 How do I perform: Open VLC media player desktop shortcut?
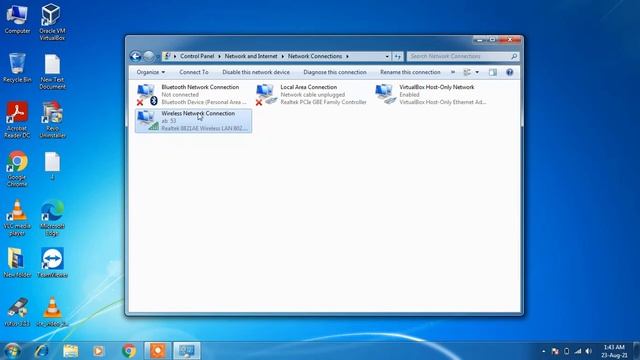(x=17, y=218)
